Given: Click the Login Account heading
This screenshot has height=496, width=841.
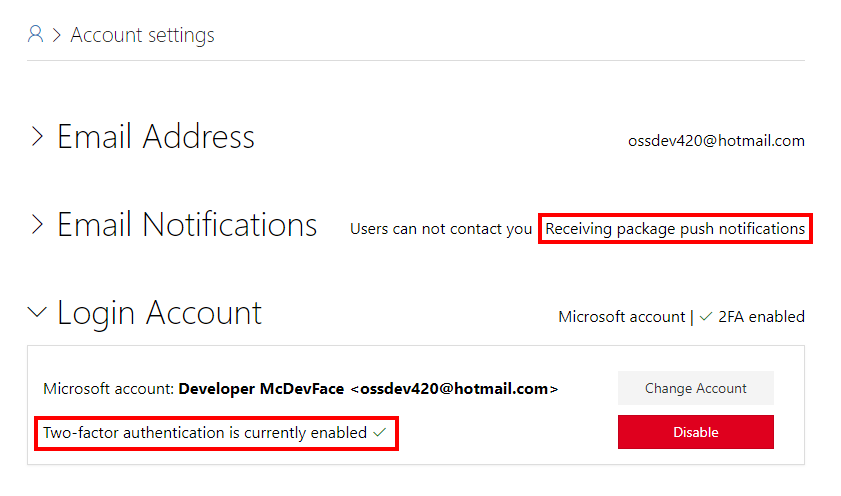Looking at the screenshot, I should [159, 312].
